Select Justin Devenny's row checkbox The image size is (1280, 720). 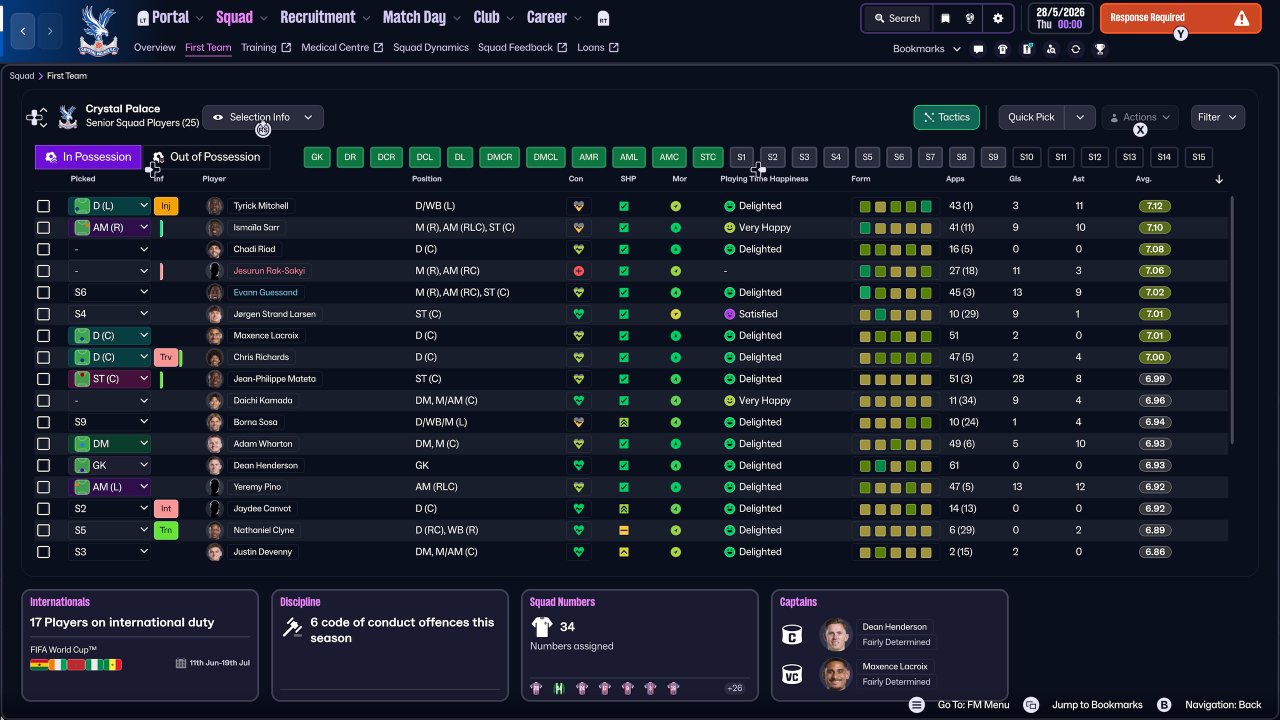pos(43,552)
